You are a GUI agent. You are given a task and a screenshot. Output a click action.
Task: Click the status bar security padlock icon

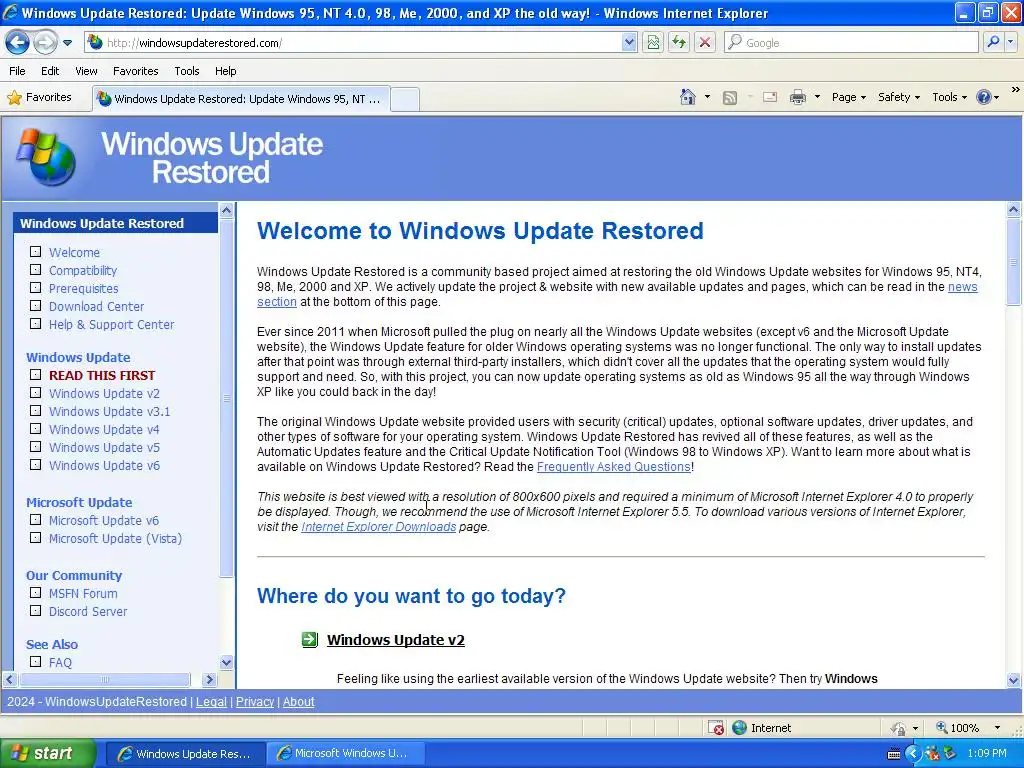[899, 728]
